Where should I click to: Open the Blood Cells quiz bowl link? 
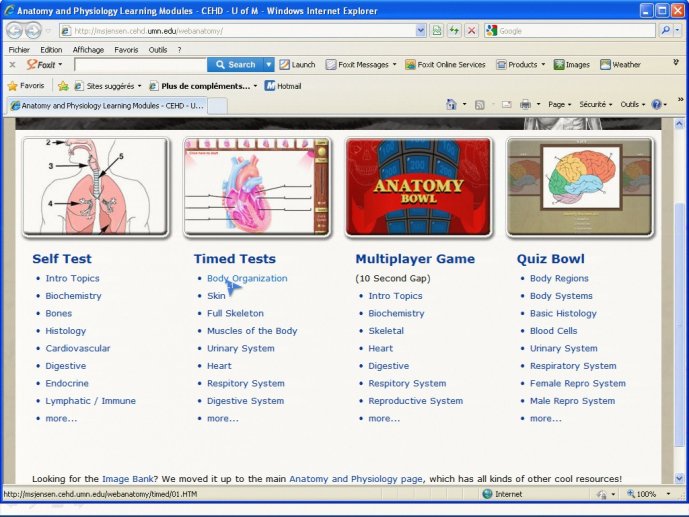[553, 331]
